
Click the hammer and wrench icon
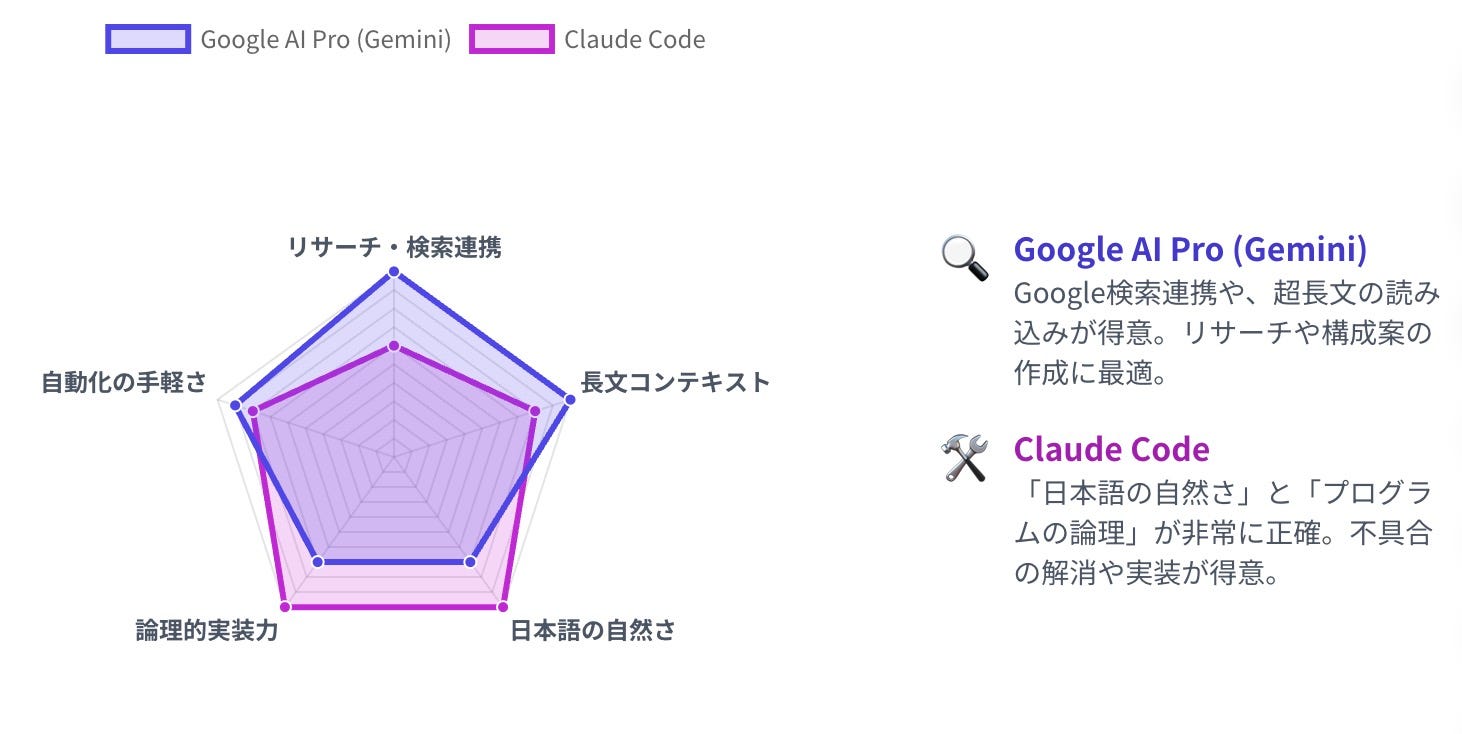[x=965, y=459]
